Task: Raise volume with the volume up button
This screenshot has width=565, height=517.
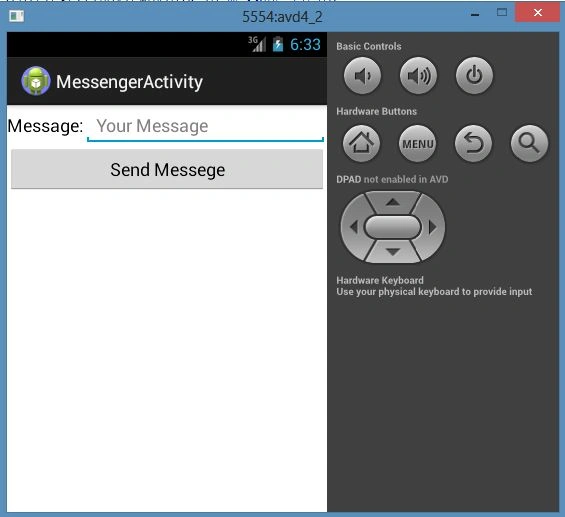Action: (418, 76)
